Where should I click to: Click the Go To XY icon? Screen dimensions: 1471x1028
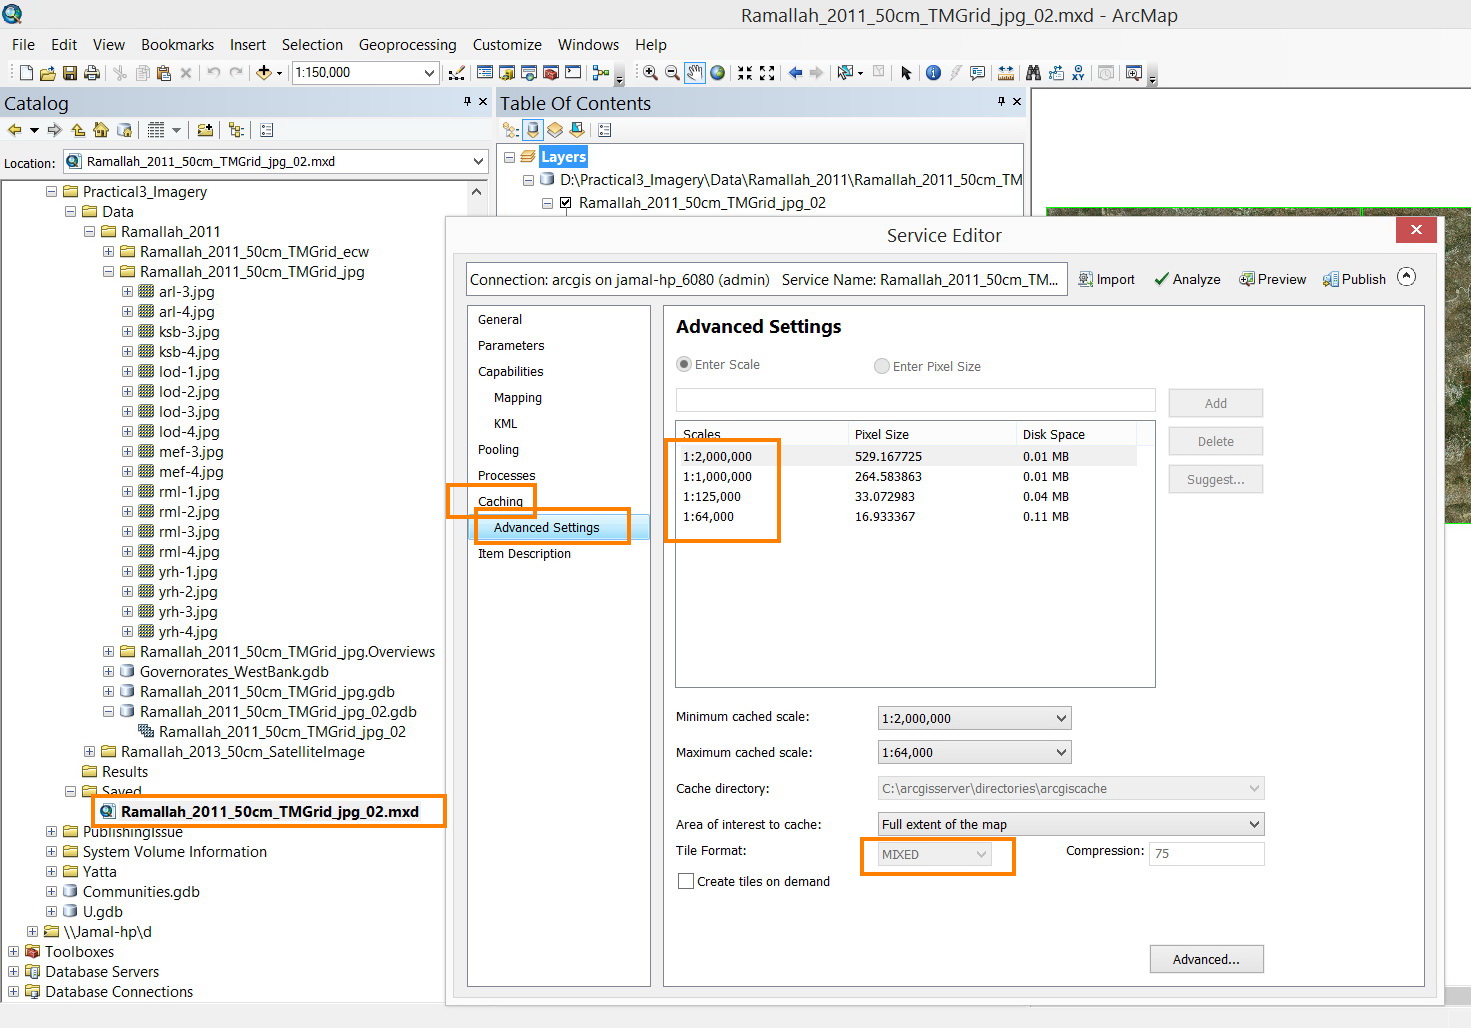[x=1078, y=73]
